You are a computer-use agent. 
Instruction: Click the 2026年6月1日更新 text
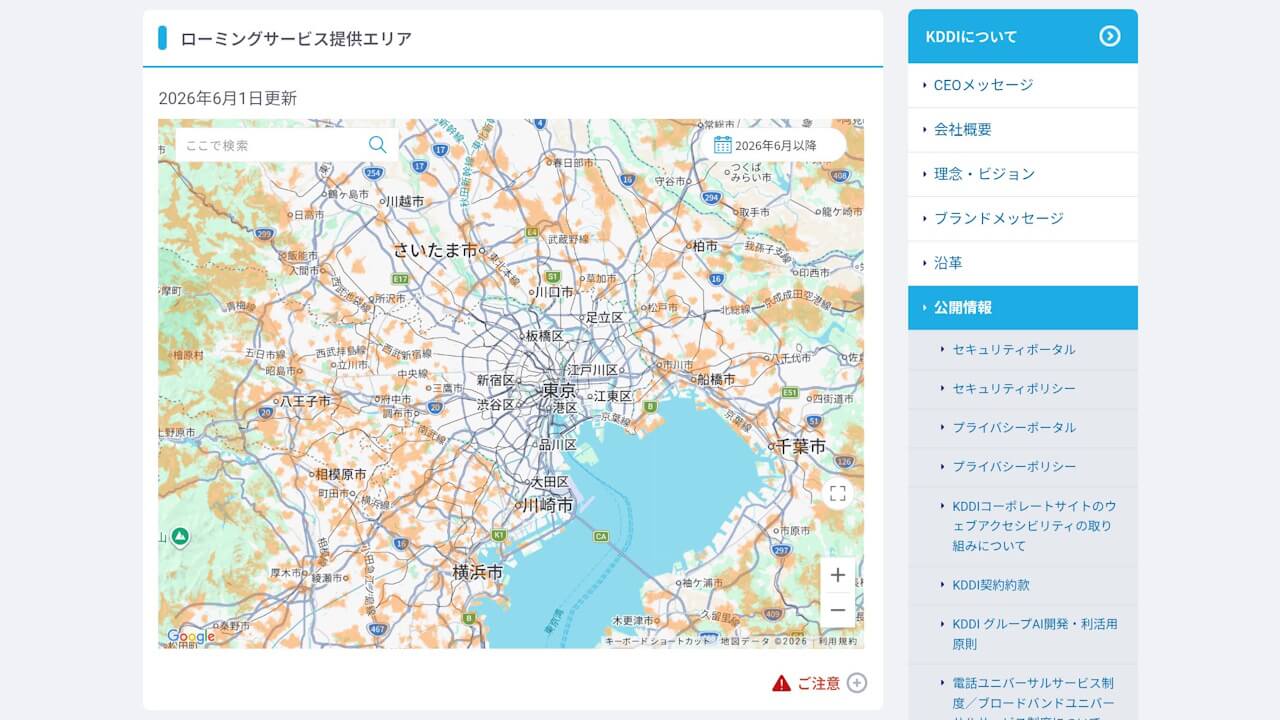click(228, 98)
